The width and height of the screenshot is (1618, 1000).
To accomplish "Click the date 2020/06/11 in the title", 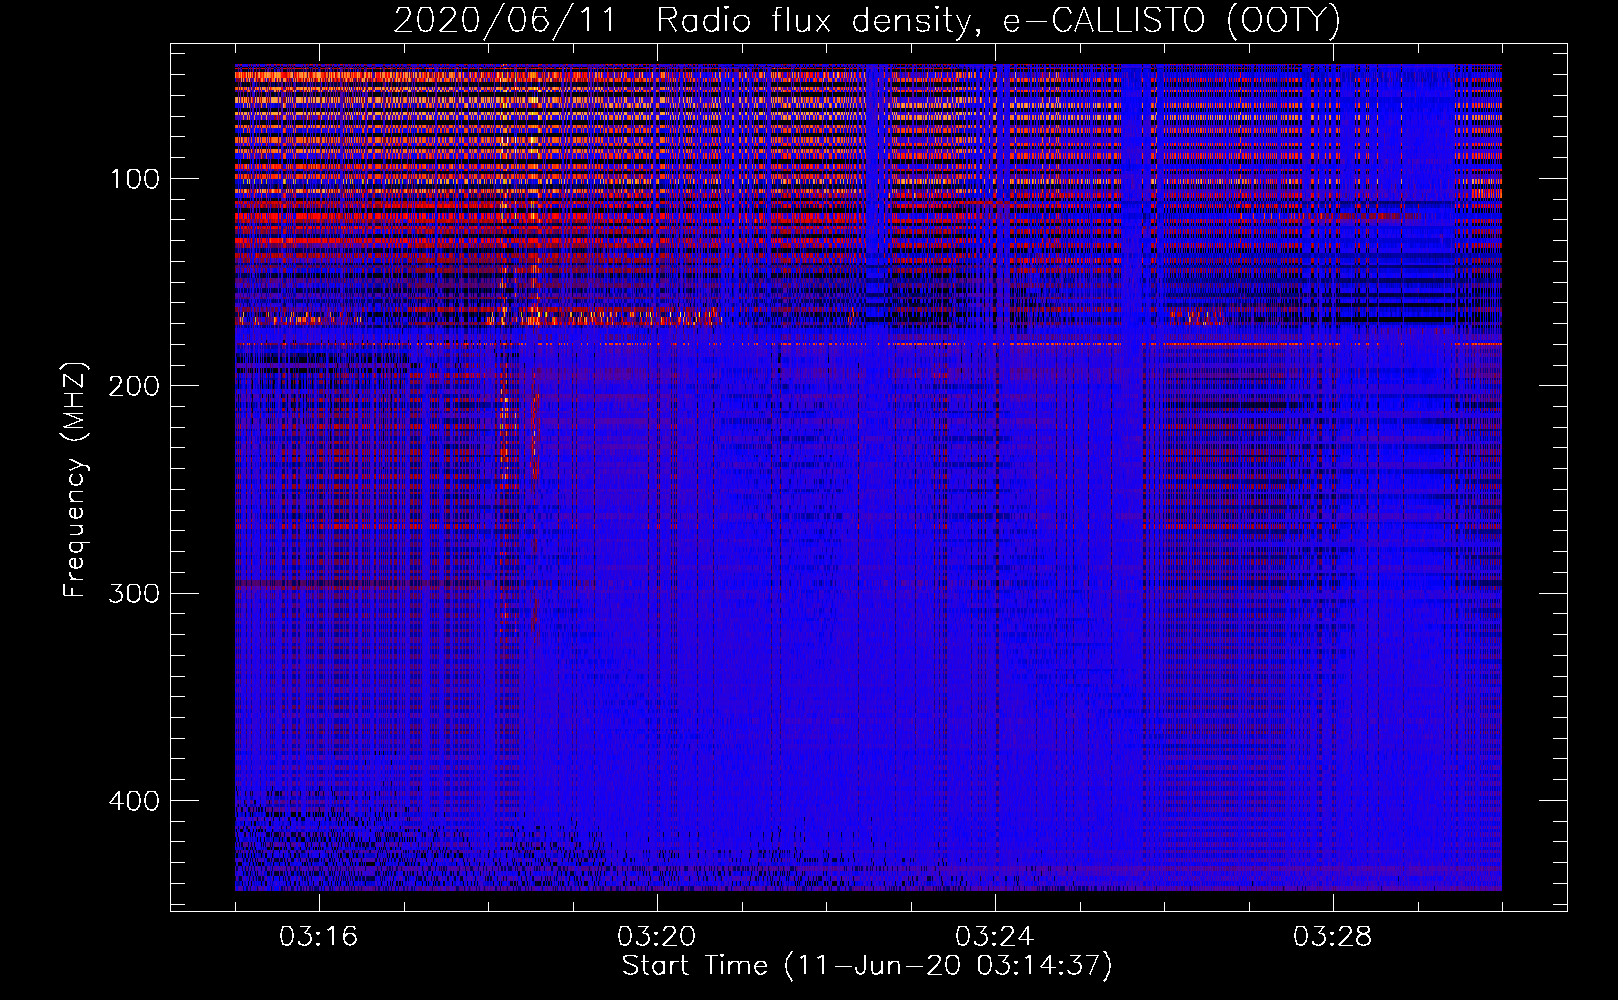I will tap(505, 21).
